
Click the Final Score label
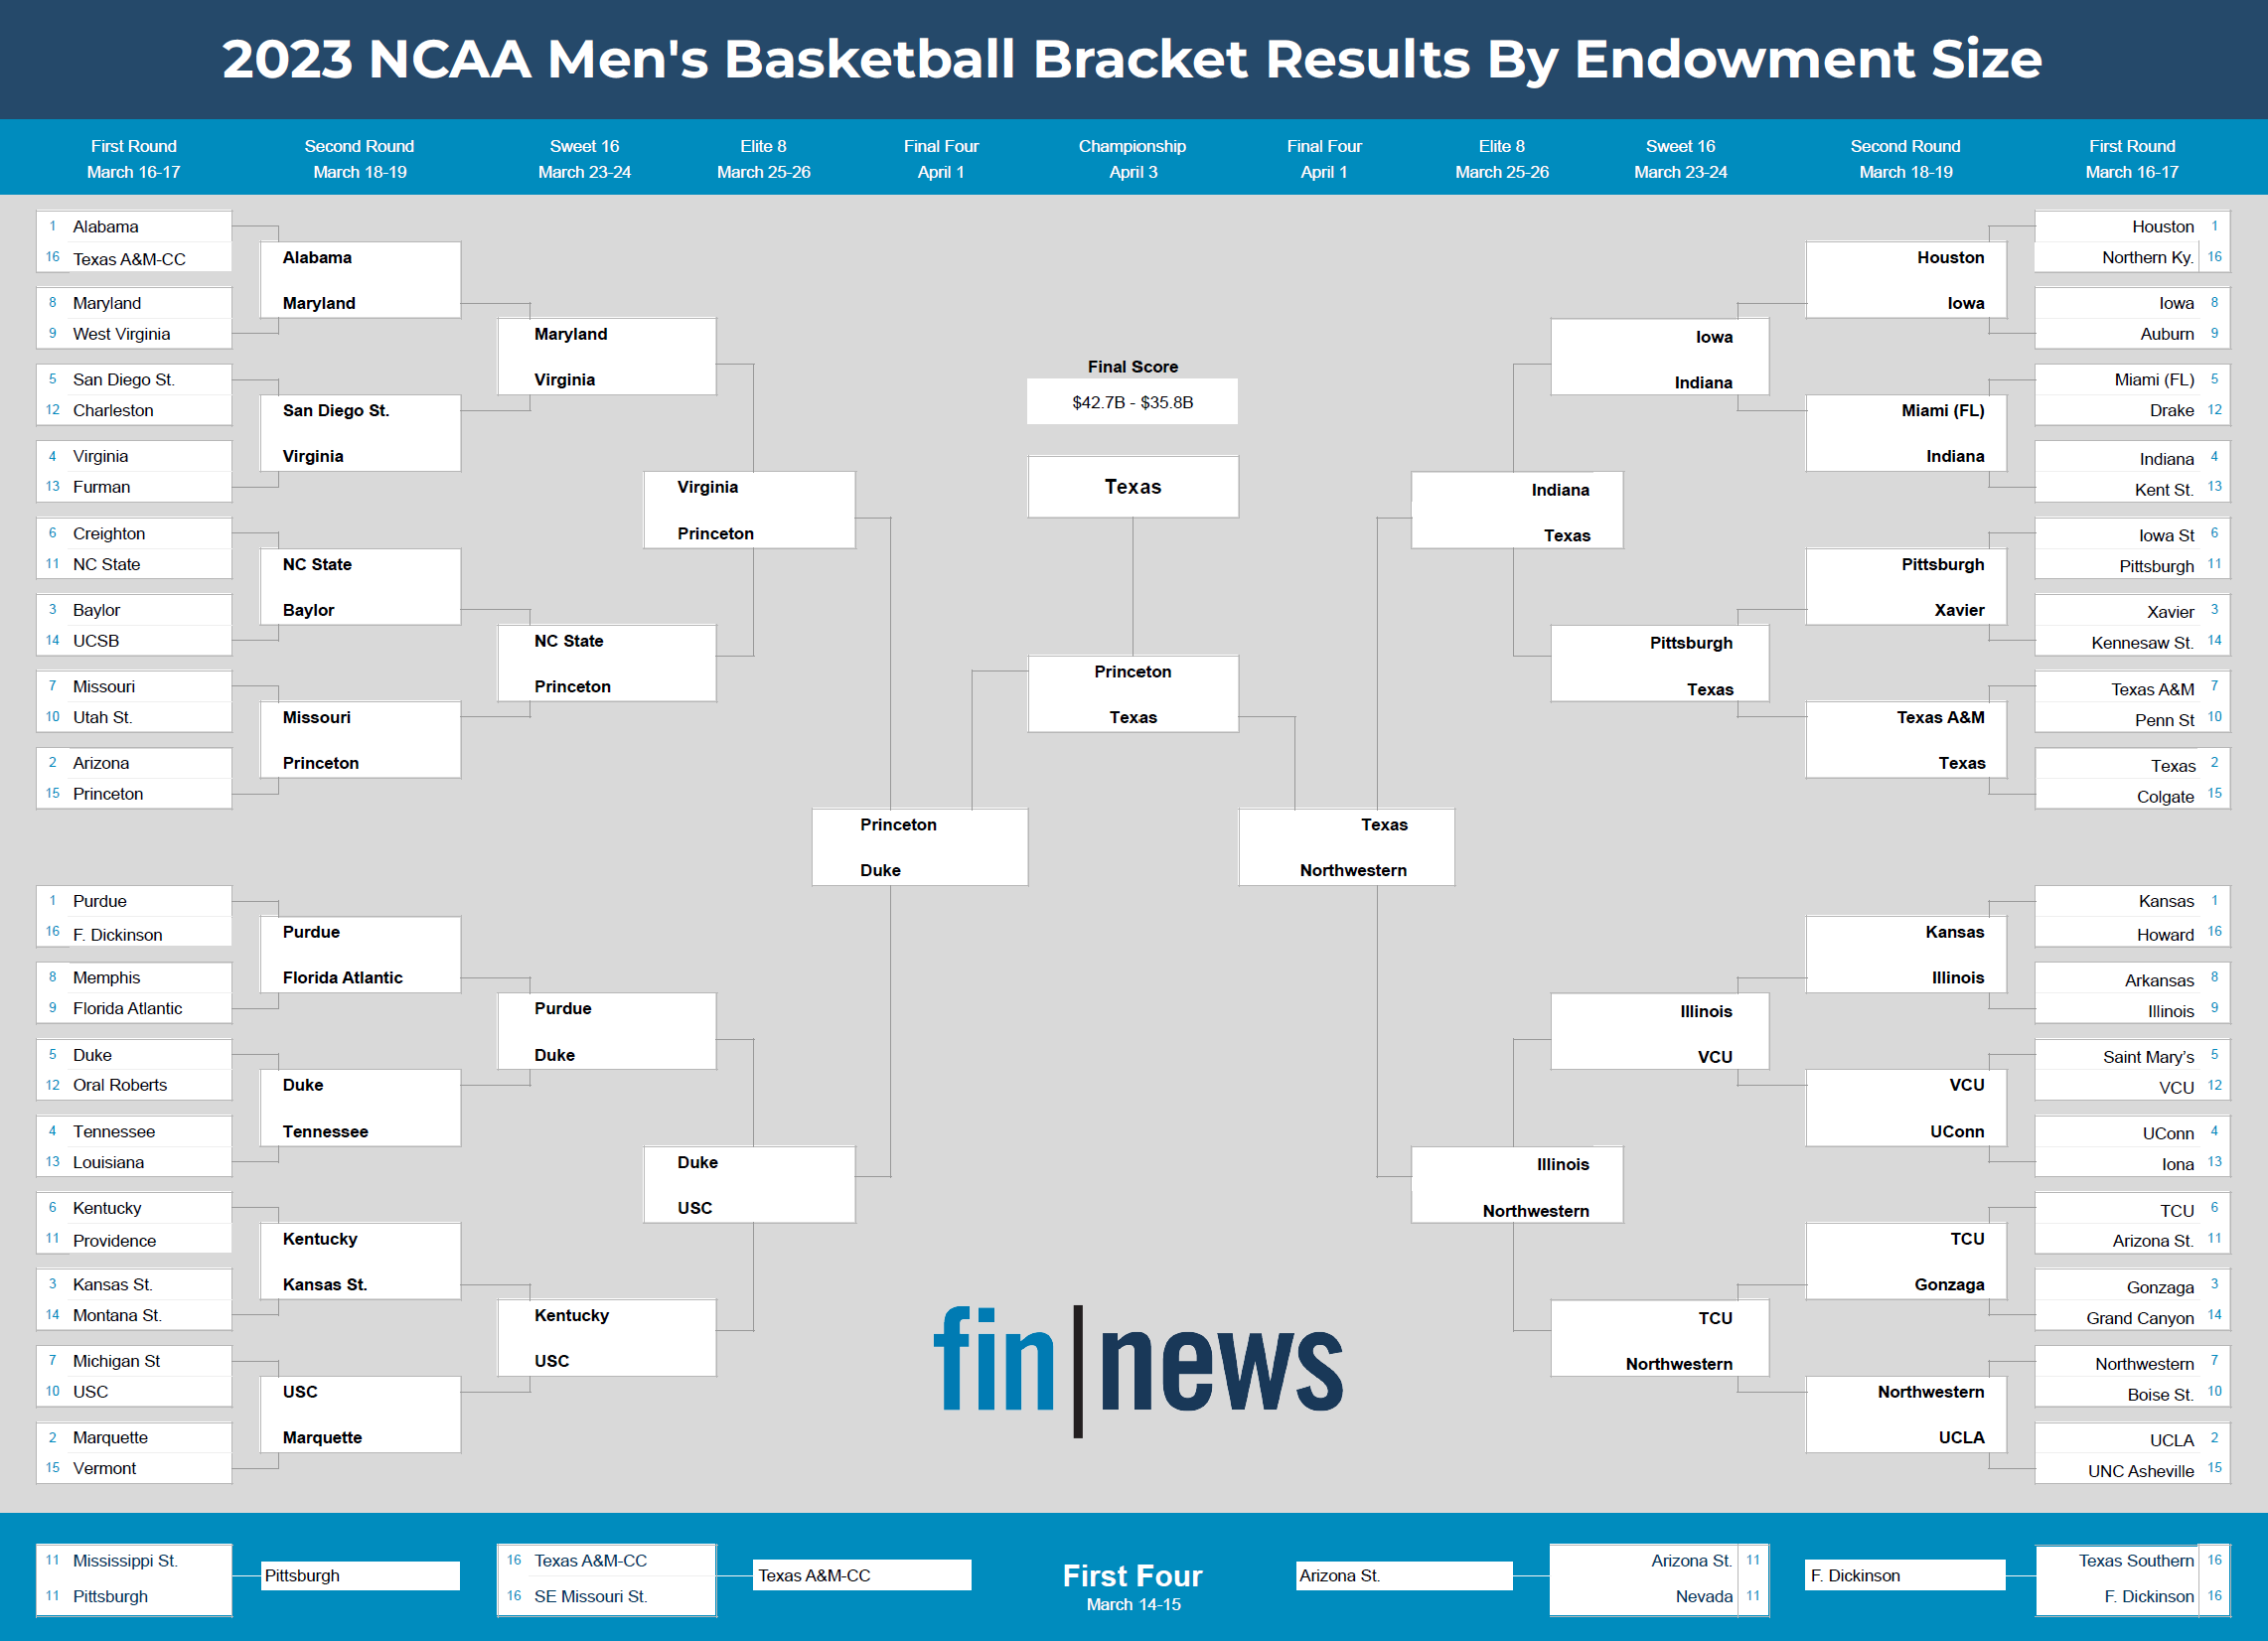pyautogui.click(x=1132, y=367)
